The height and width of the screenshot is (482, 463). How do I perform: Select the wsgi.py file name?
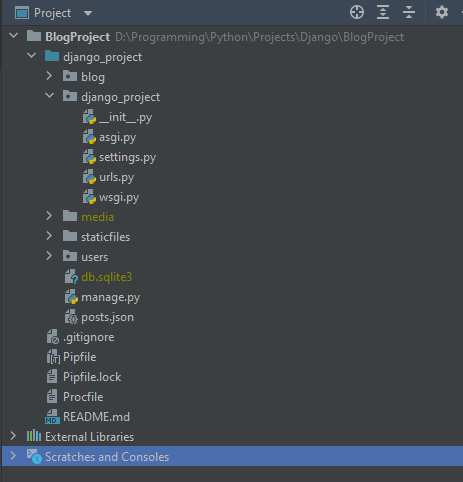tap(119, 198)
